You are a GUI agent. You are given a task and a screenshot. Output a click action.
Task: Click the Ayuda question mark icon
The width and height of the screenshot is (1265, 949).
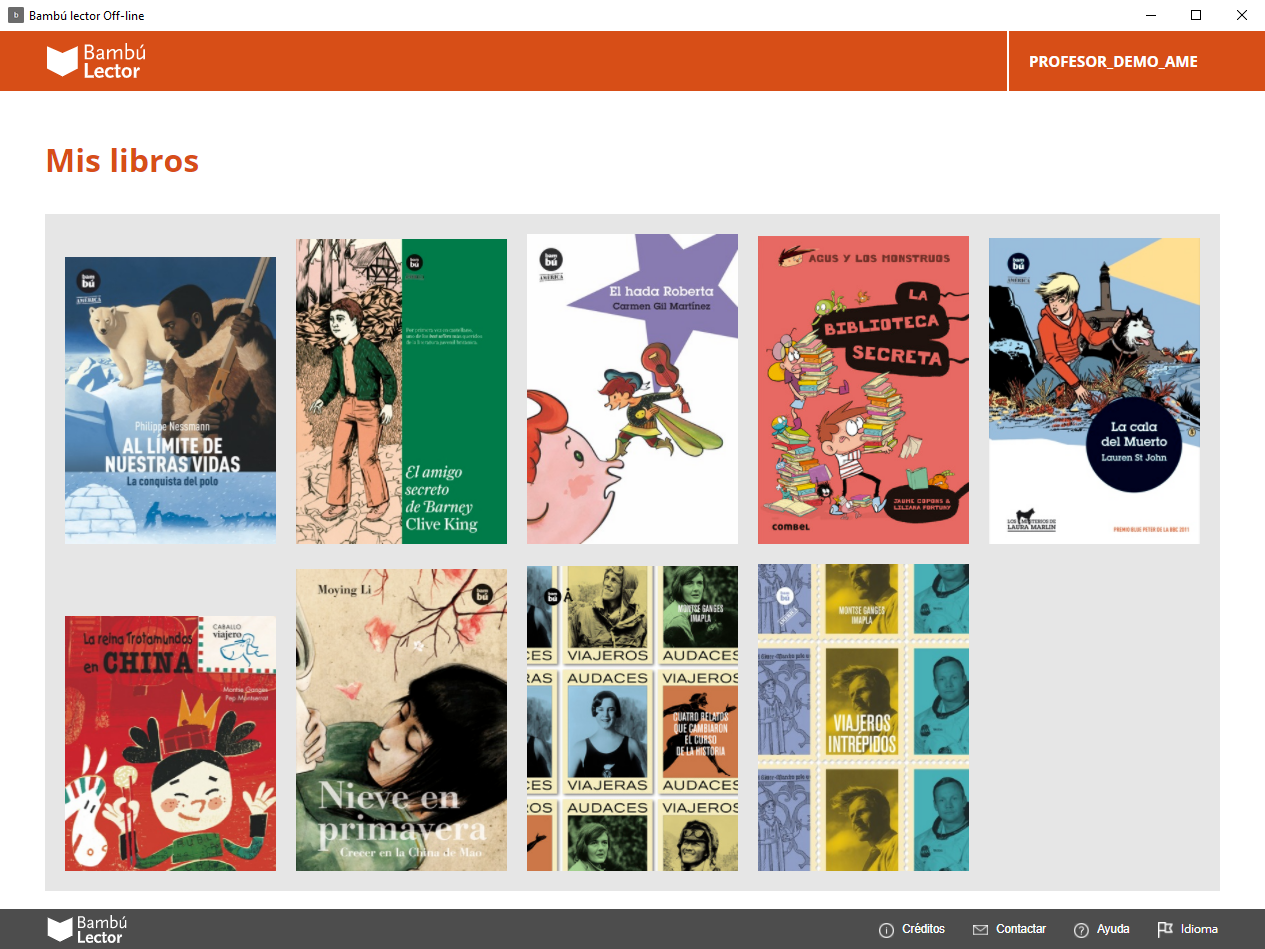click(1081, 930)
